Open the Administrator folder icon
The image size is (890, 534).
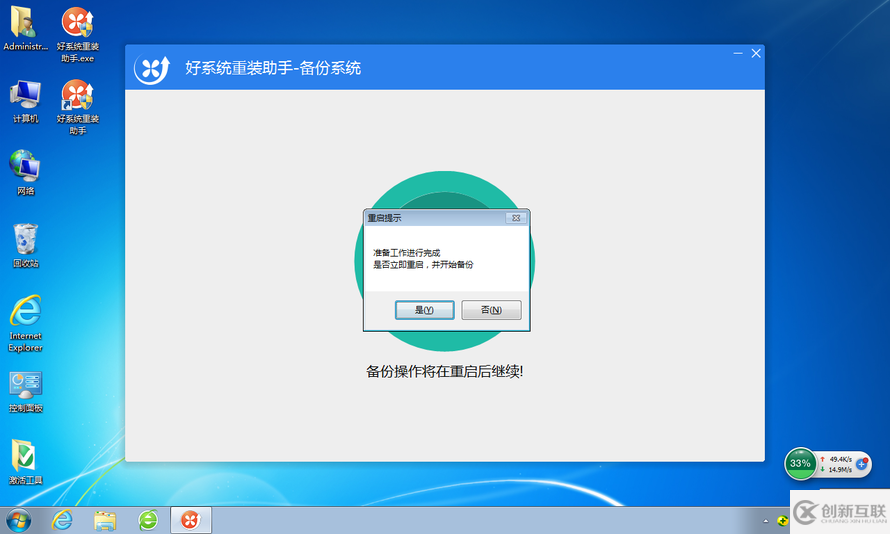(24, 28)
